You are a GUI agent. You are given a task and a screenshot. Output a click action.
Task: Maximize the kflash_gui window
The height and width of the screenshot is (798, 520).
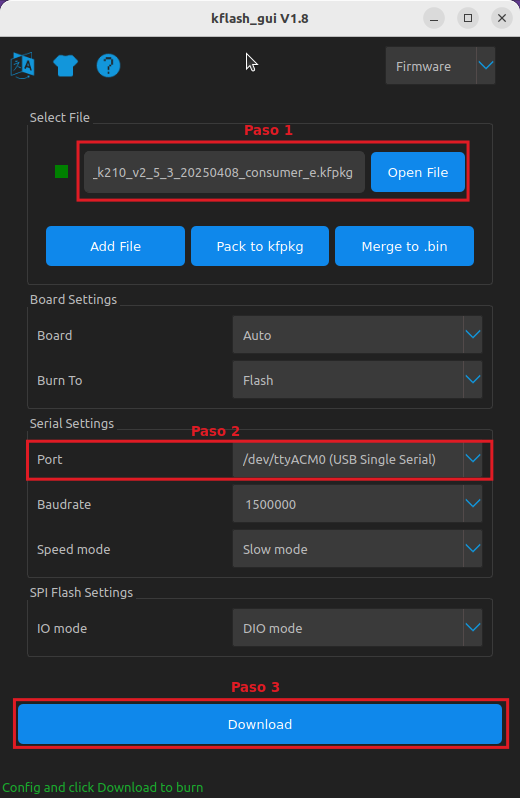point(468,18)
